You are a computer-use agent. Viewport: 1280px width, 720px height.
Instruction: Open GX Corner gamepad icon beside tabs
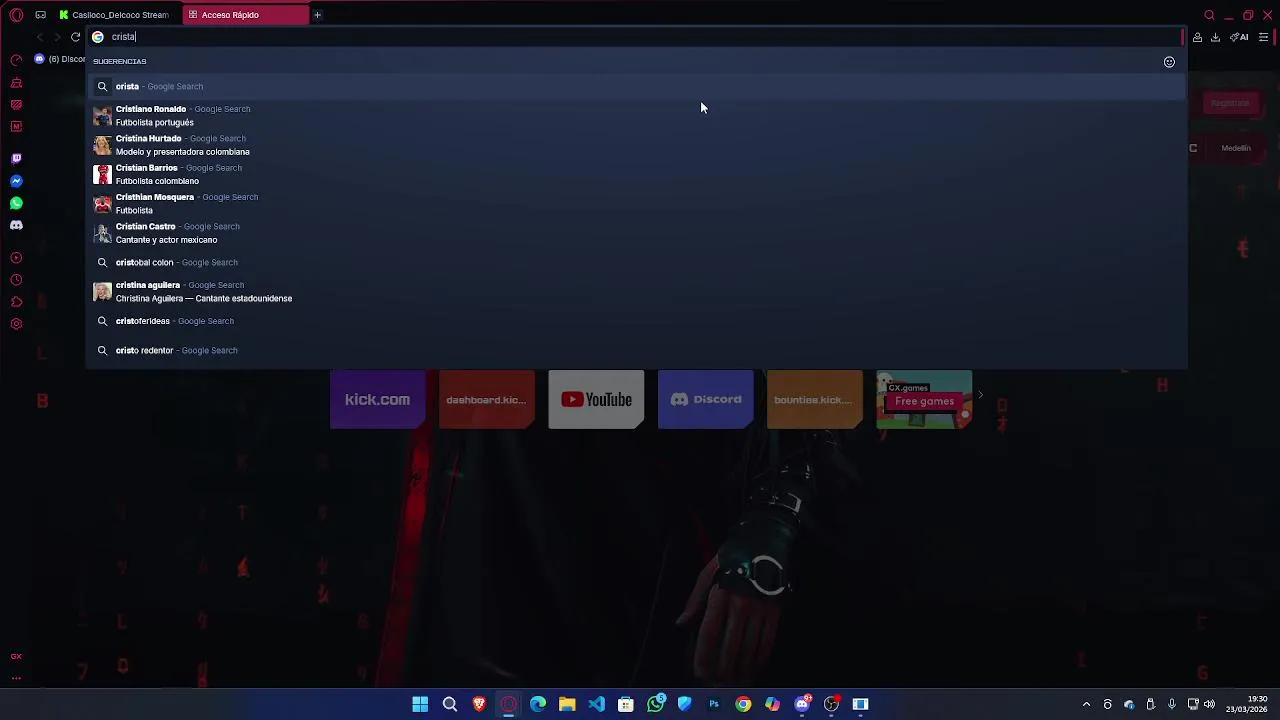40,15
